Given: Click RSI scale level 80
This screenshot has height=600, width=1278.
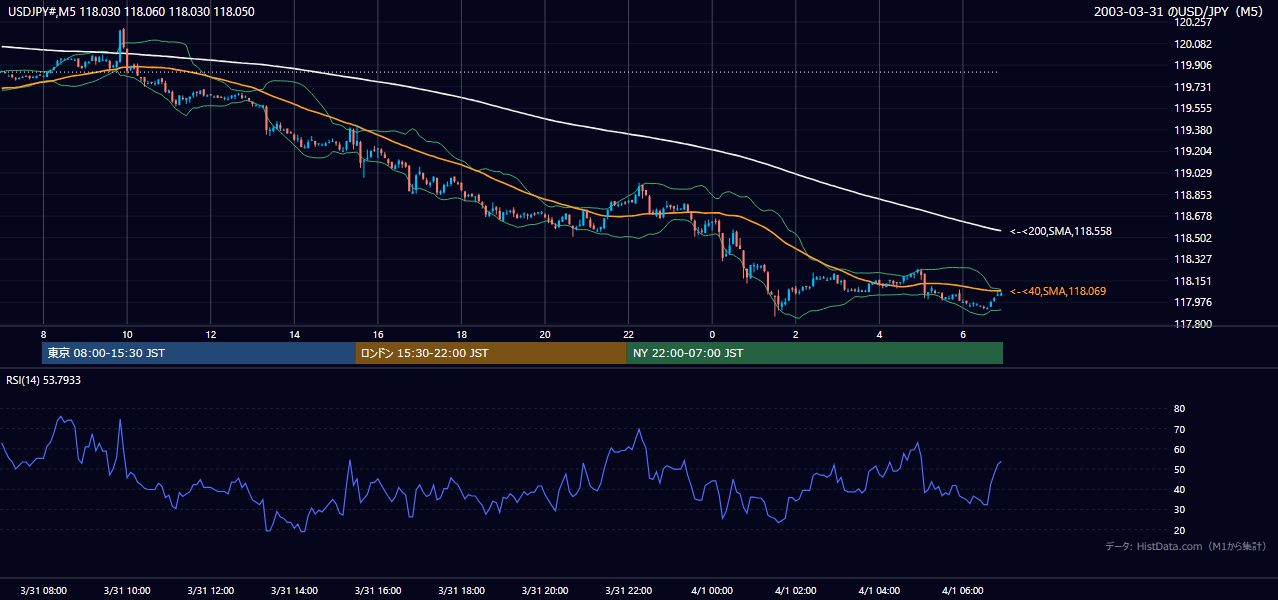Looking at the screenshot, I should [x=1179, y=409].
